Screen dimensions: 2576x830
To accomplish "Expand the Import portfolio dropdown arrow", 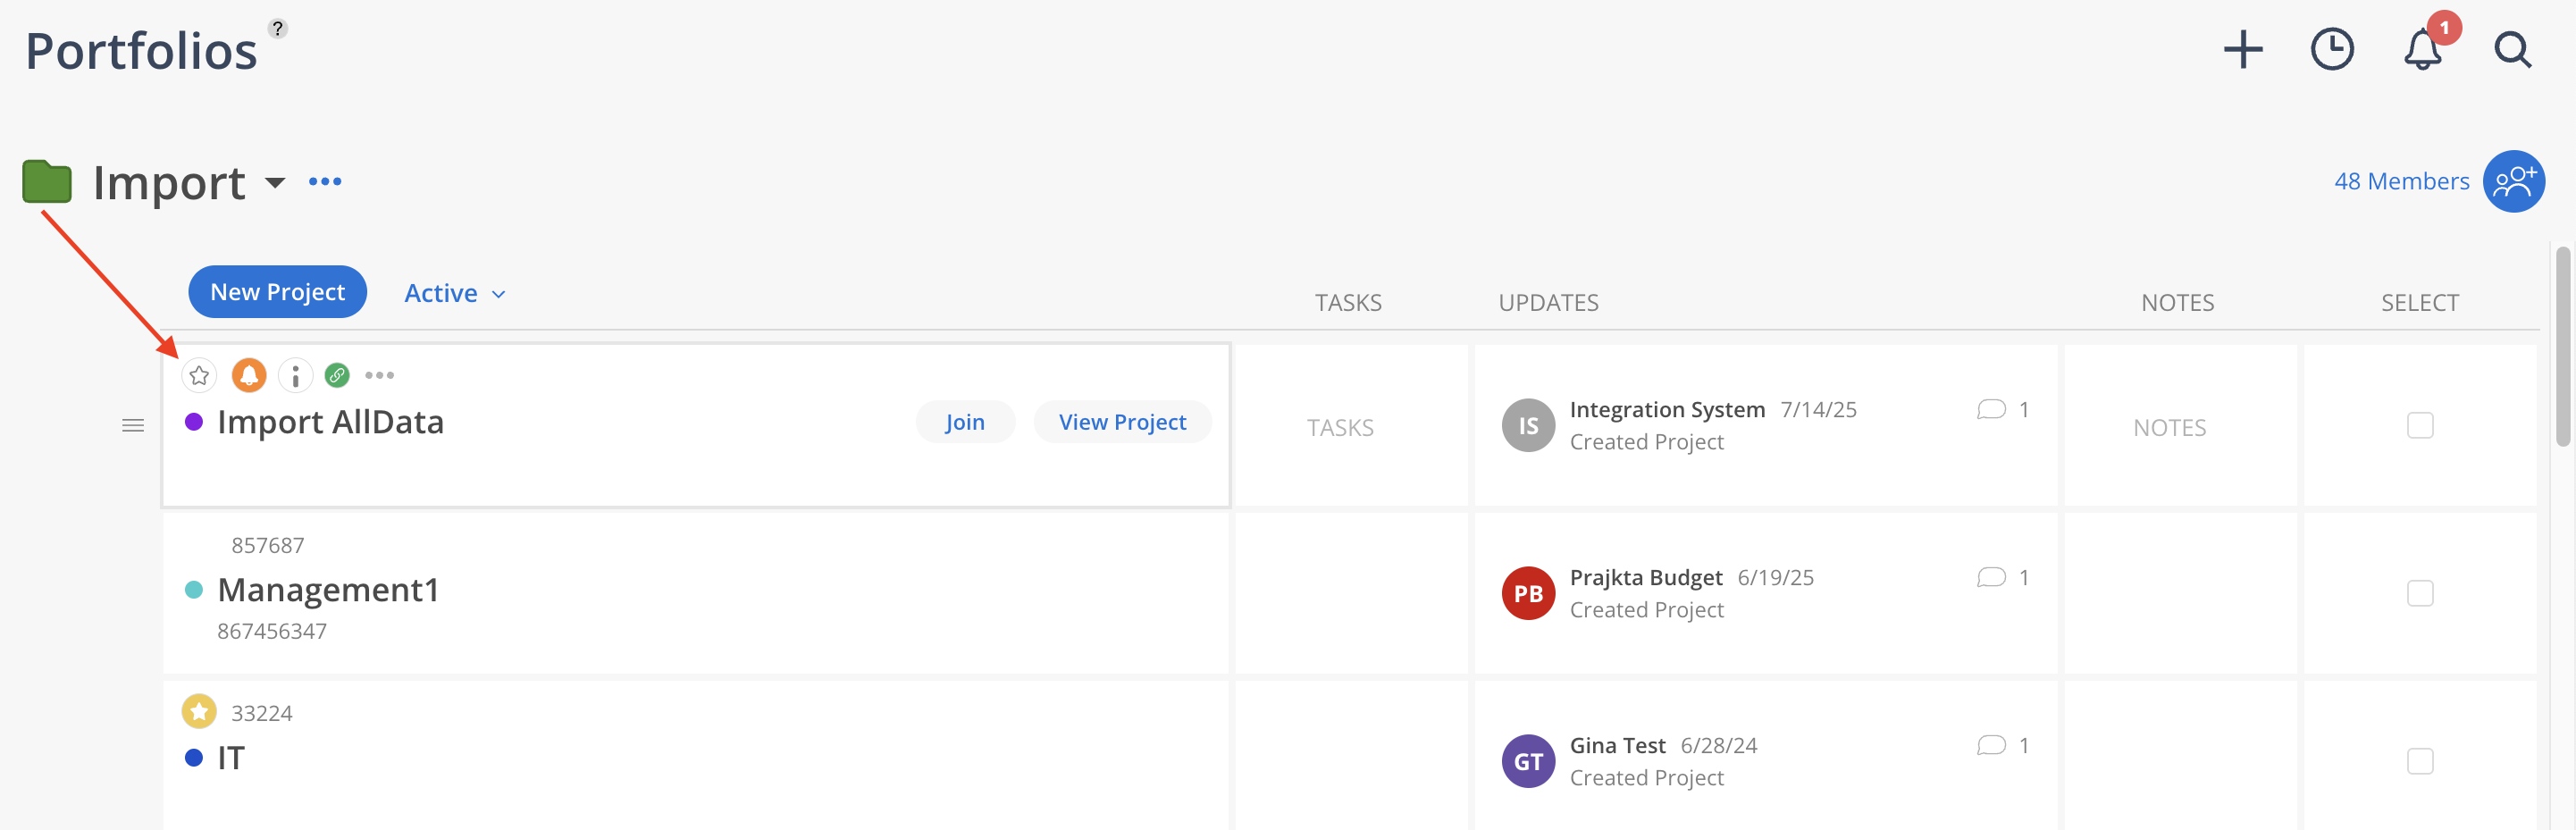I will click(x=275, y=182).
